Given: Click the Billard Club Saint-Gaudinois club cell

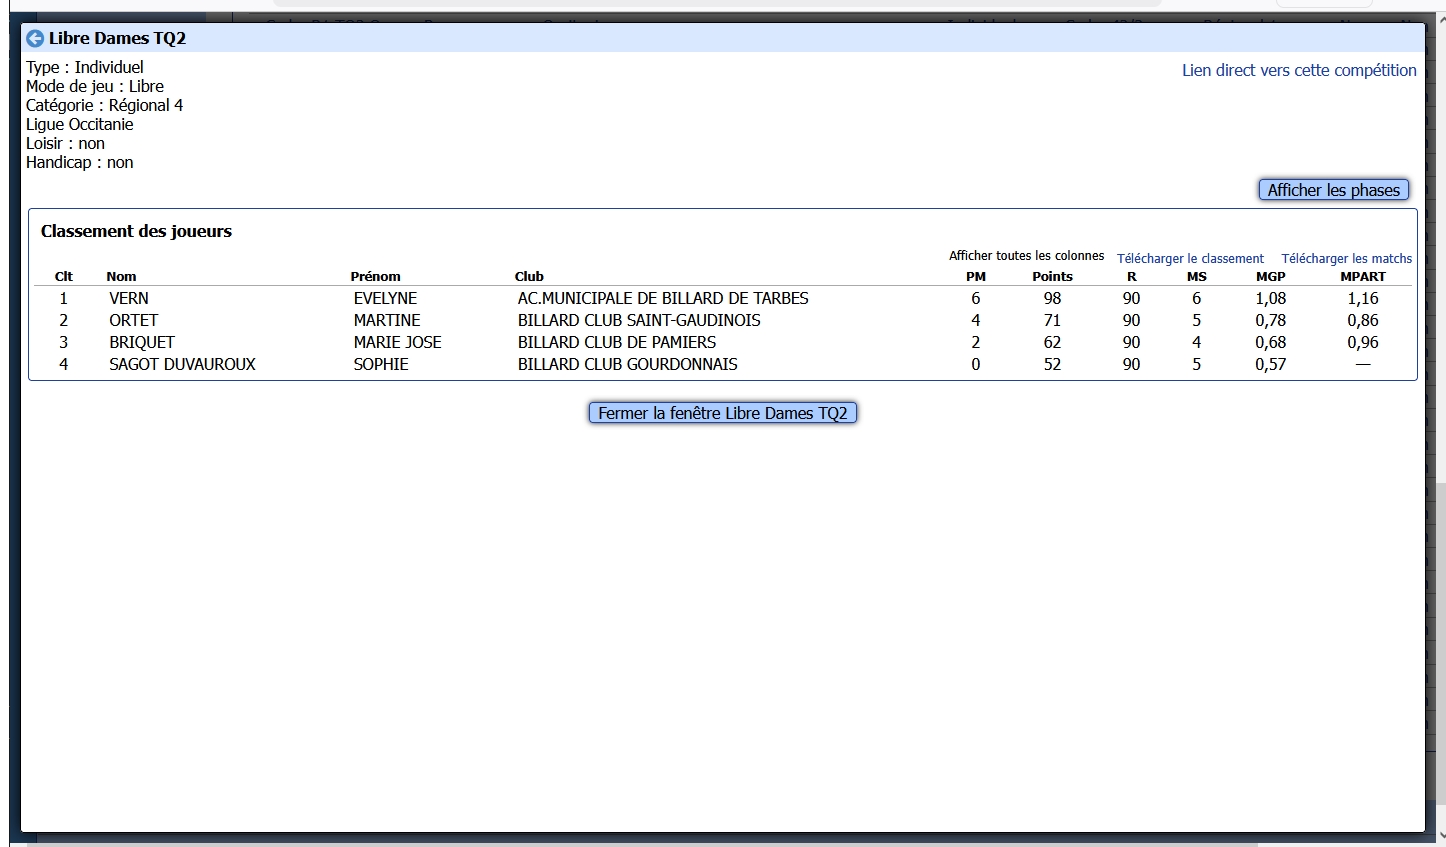Looking at the screenshot, I should 638,320.
